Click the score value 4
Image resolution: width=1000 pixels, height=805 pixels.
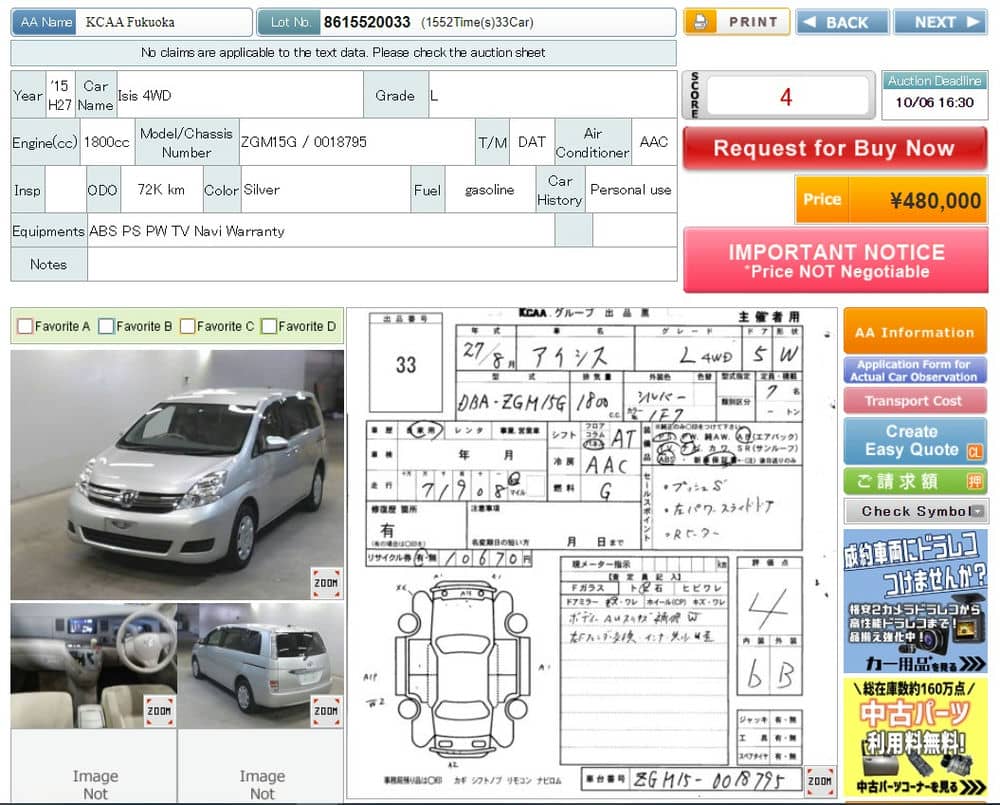(x=786, y=97)
